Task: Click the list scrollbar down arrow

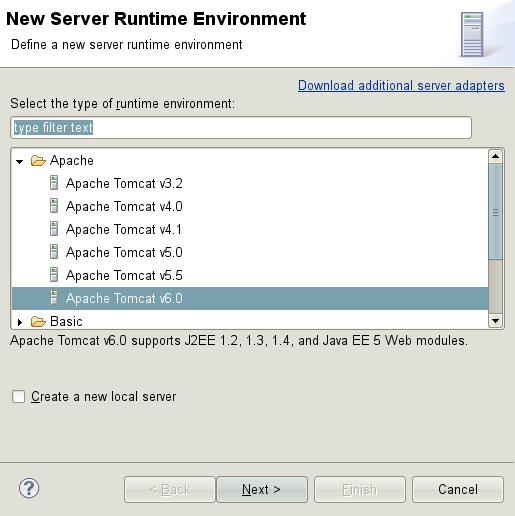Action: tap(496, 321)
